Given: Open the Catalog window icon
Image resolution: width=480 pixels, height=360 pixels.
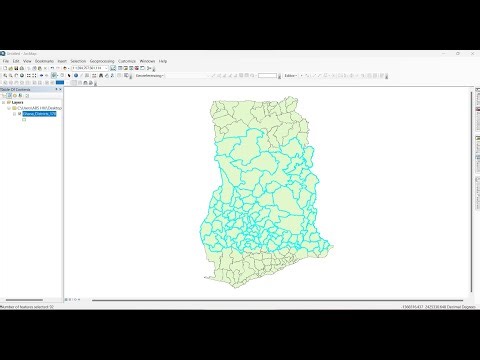Looking at the screenshot, I should pyautogui.click(x=125, y=68).
